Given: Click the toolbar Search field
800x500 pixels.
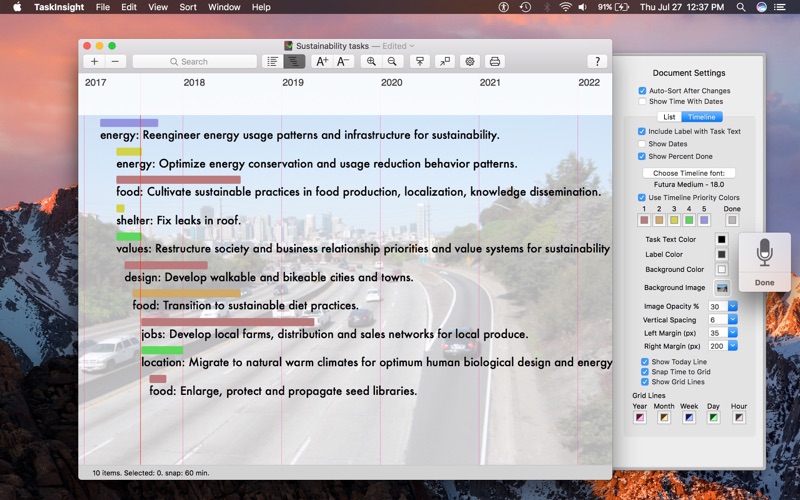Looking at the screenshot, I should coord(195,61).
